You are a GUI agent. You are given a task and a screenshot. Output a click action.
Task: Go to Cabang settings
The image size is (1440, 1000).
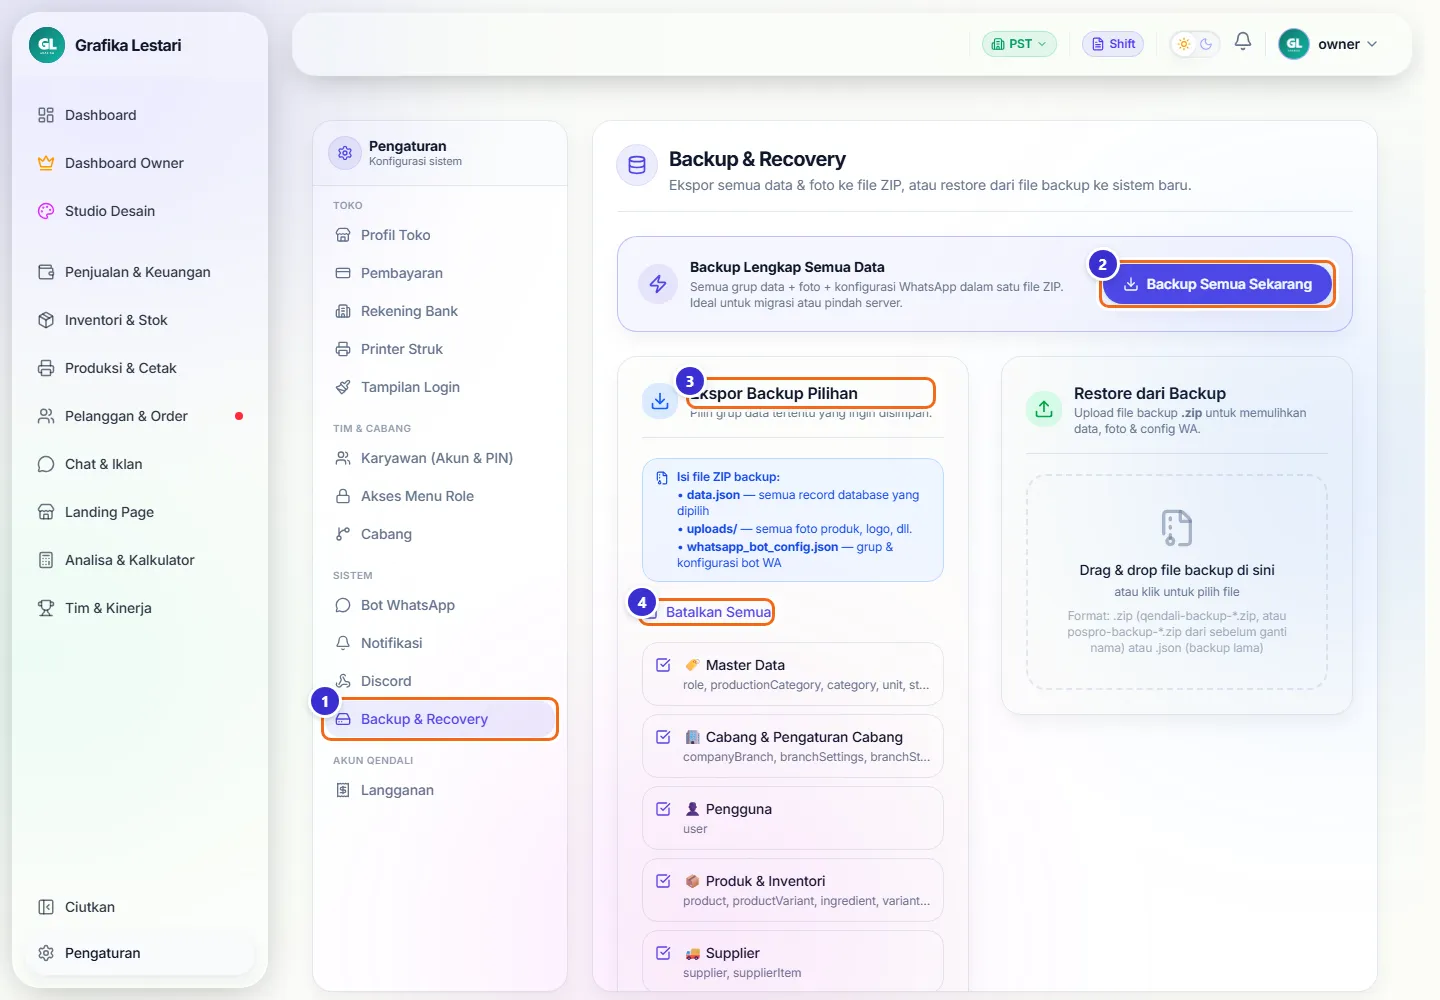(440, 534)
